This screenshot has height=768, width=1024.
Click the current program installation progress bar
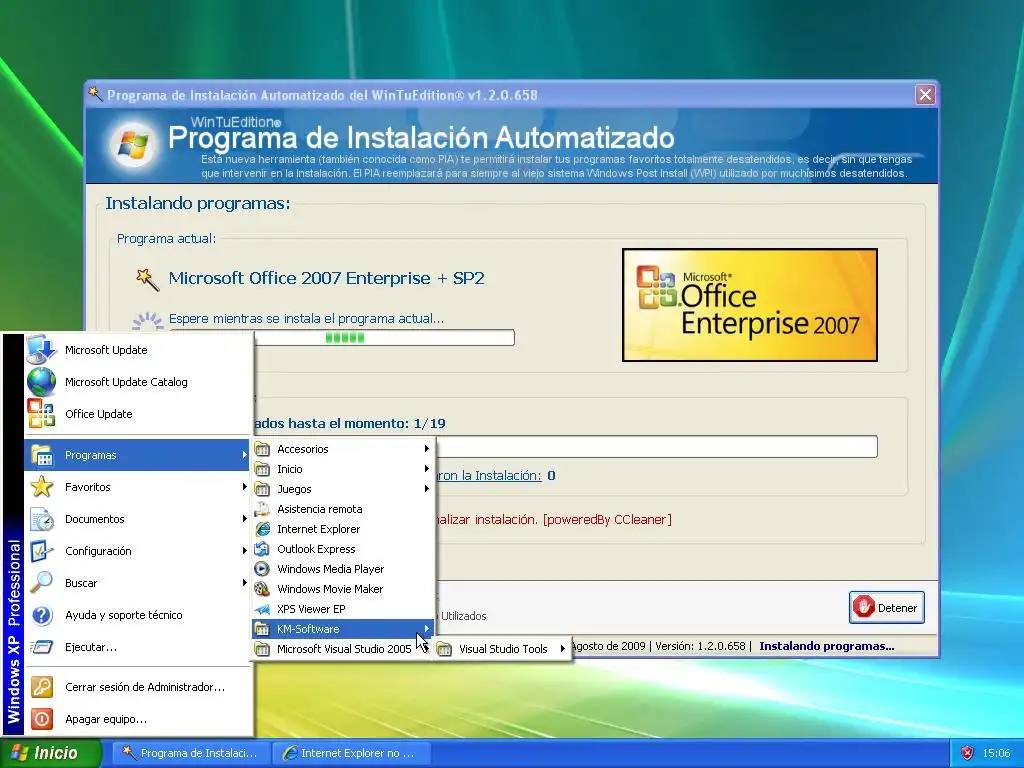384,338
